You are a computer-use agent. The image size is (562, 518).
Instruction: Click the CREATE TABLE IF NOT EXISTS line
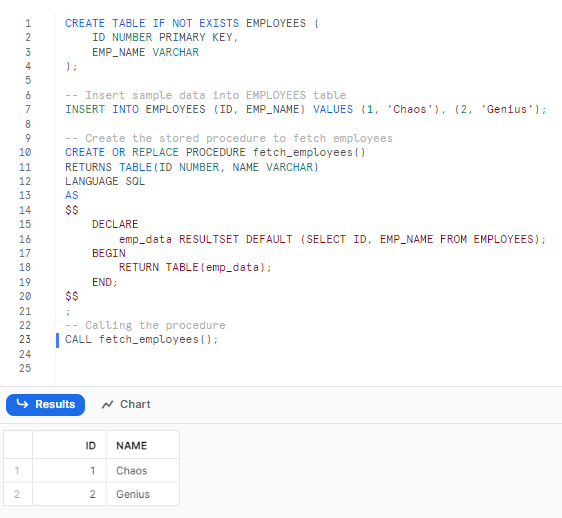192,23
